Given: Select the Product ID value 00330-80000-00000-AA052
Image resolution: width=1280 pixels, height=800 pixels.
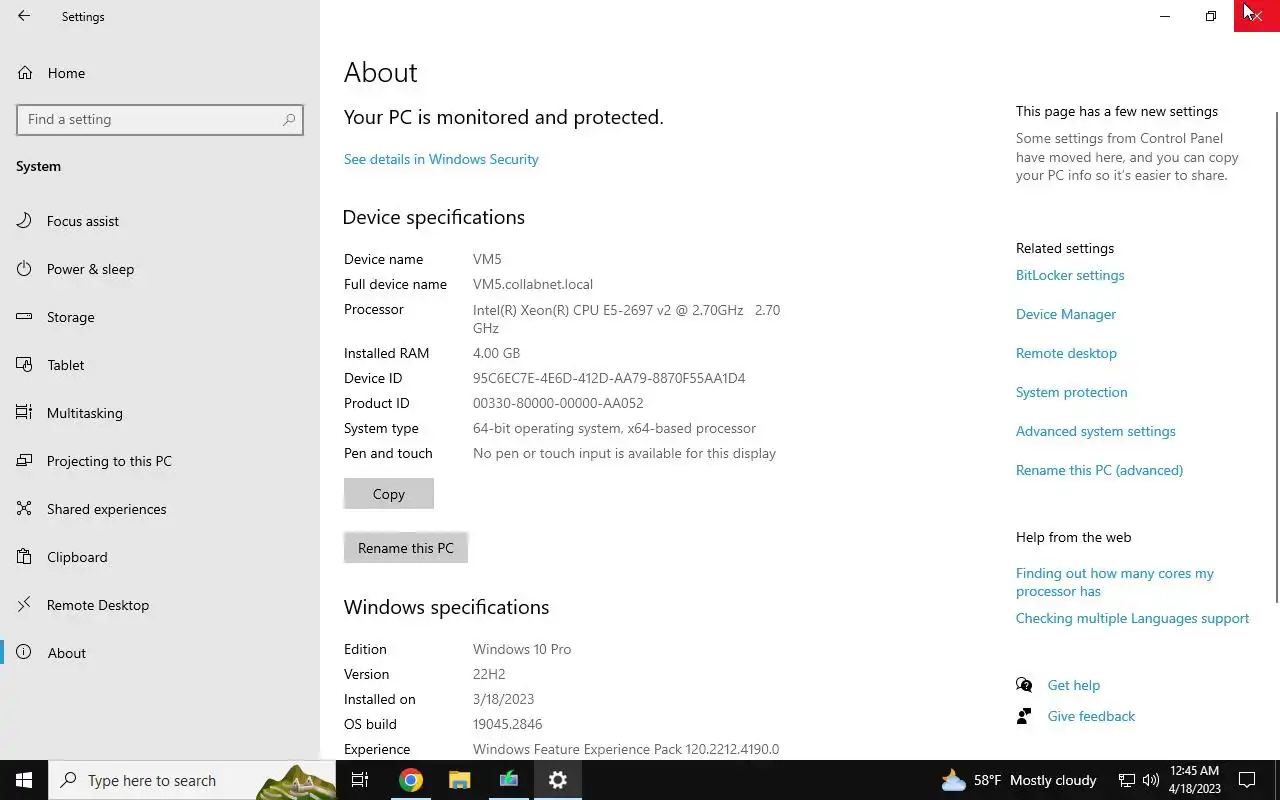Looking at the screenshot, I should click(x=558, y=403).
